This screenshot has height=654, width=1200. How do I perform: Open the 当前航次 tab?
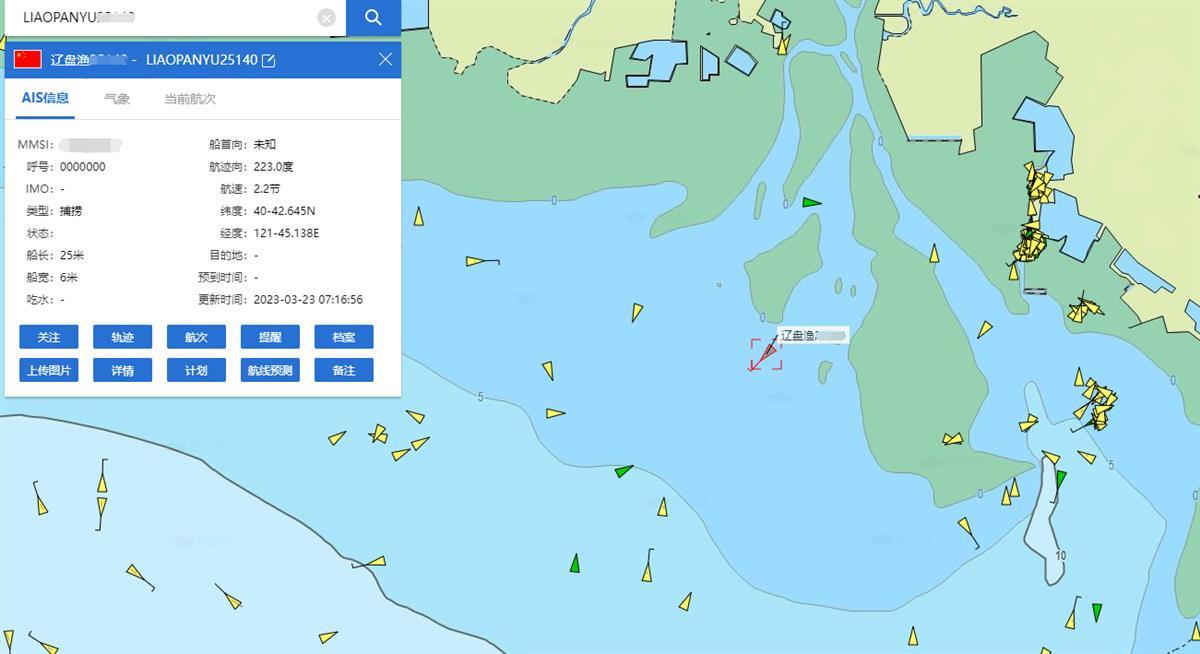[x=190, y=99]
